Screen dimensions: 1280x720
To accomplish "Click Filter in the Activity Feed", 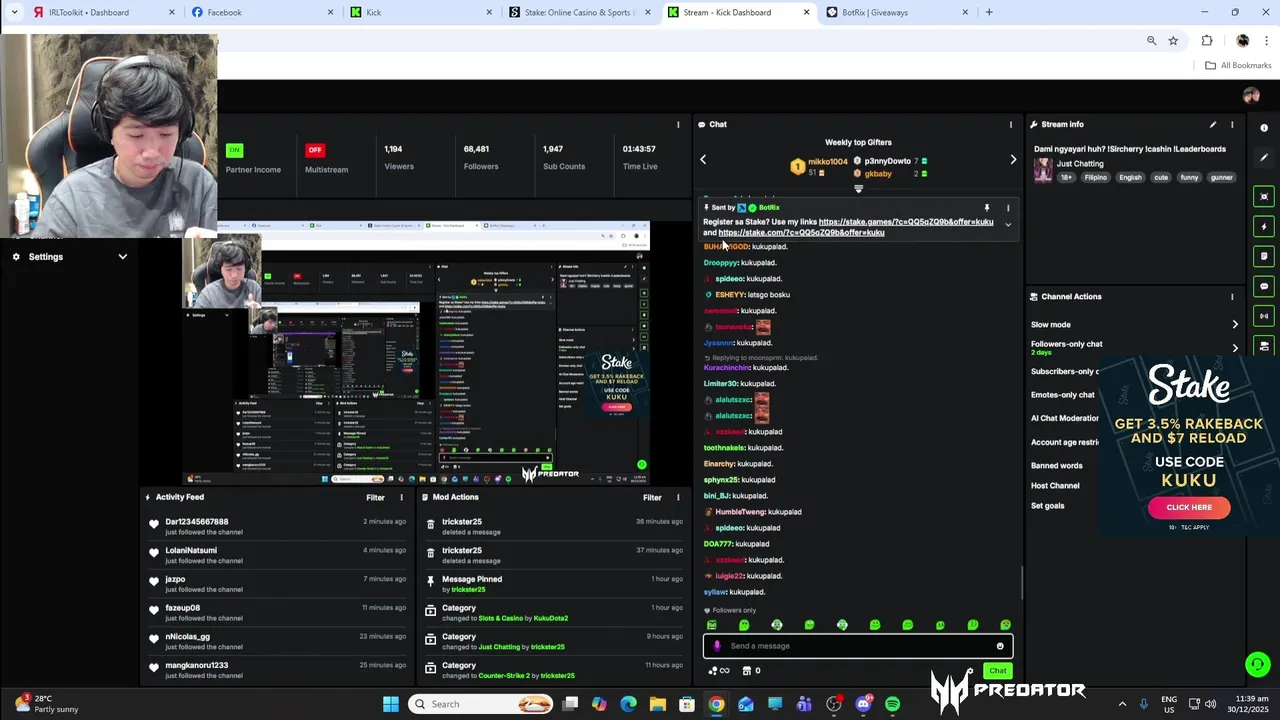I will tap(375, 497).
